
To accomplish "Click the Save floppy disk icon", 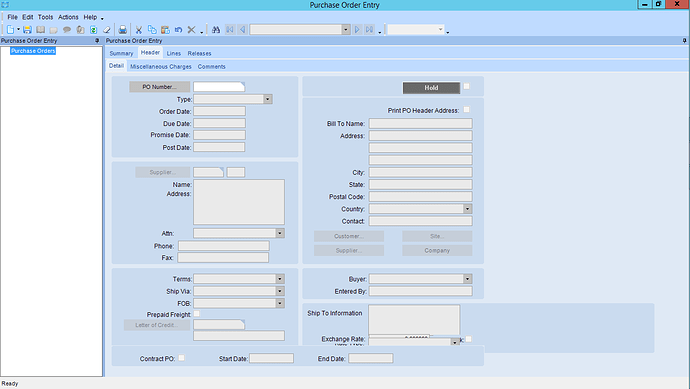I will pyautogui.click(x=27, y=29).
